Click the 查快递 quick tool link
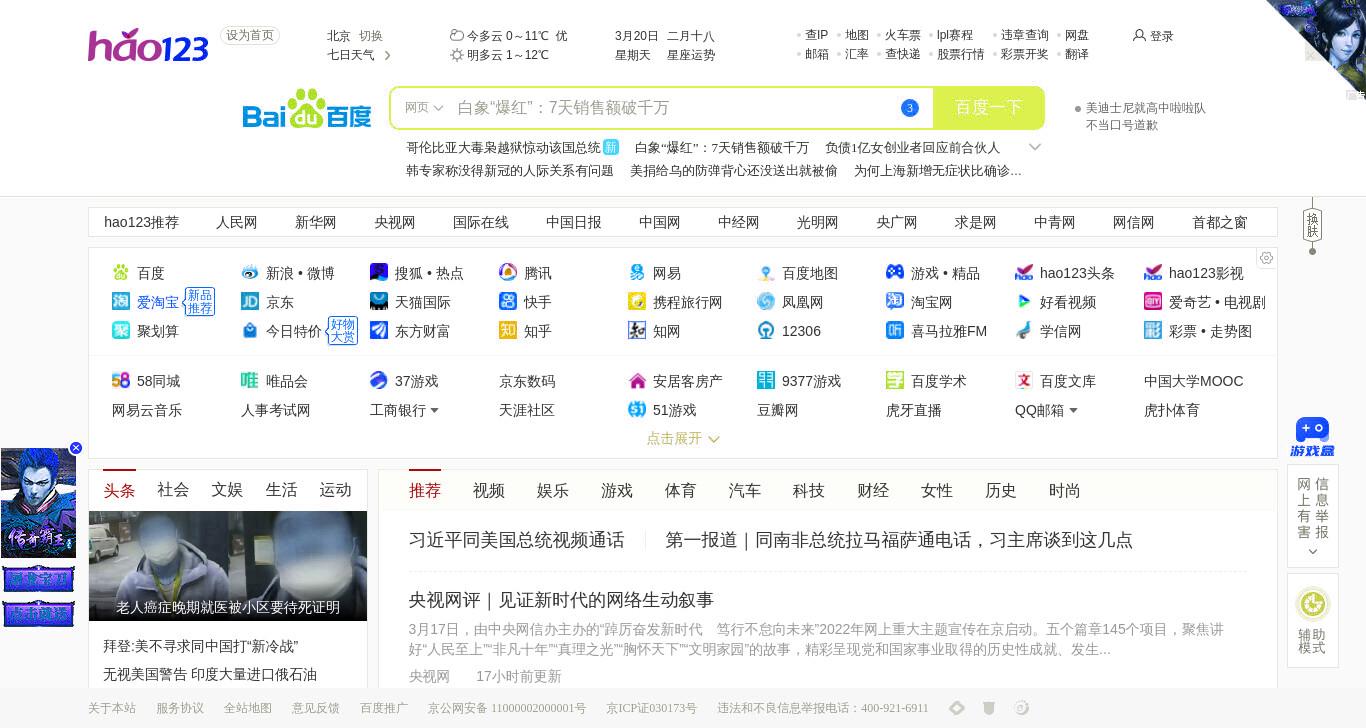The height and width of the screenshot is (728, 1366). (x=903, y=54)
